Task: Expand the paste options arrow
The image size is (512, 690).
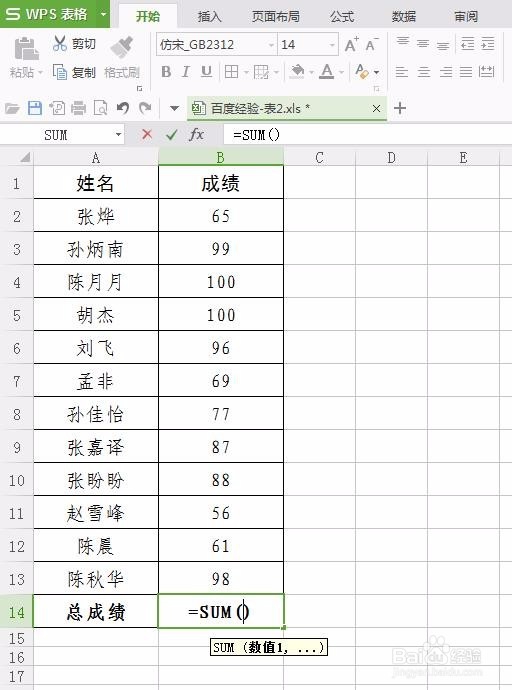Action: tap(40, 72)
